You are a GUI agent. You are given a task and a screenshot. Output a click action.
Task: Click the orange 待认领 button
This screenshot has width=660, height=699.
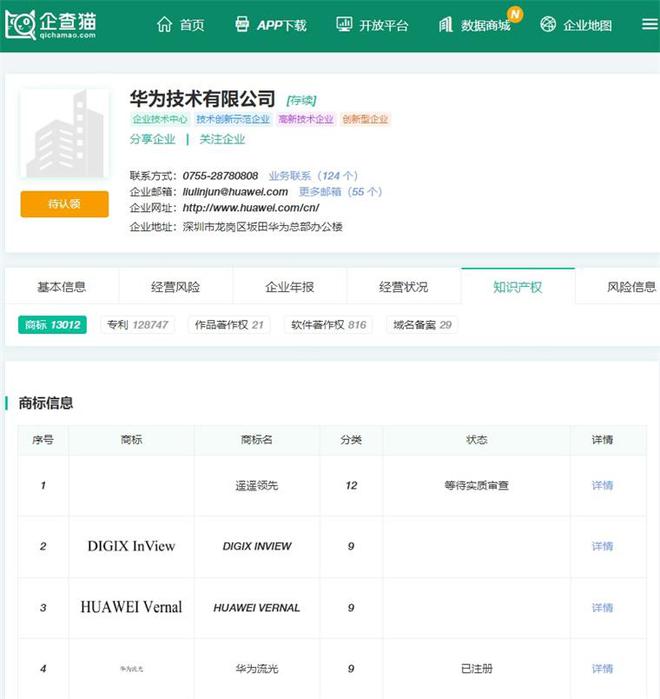point(65,204)
